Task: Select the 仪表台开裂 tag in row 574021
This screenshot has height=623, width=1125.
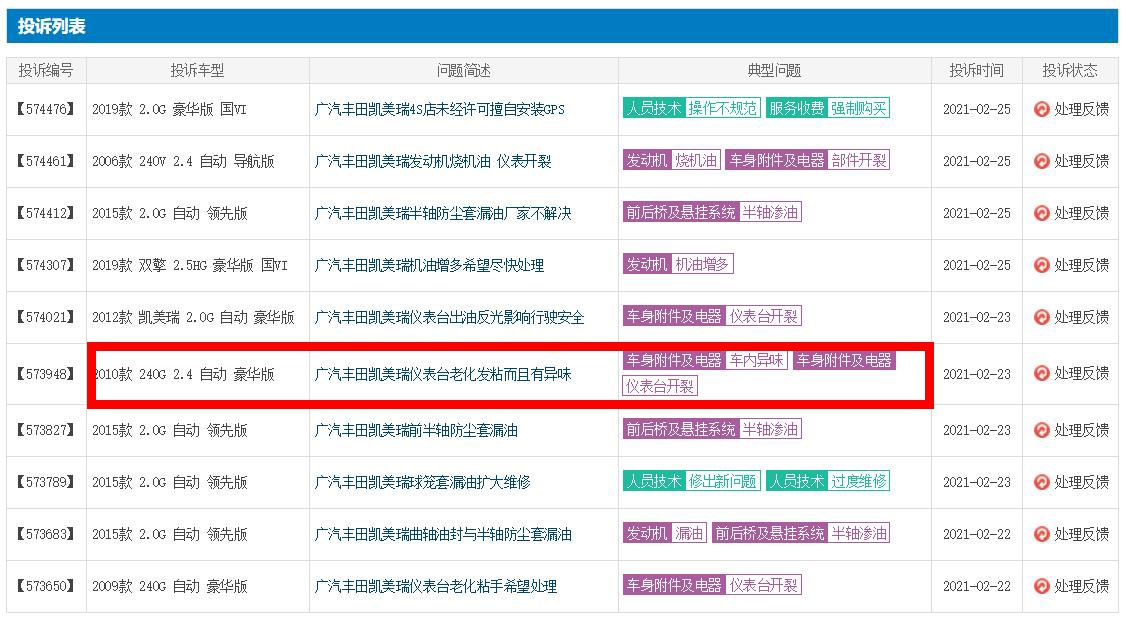Action: click(763, 317)
